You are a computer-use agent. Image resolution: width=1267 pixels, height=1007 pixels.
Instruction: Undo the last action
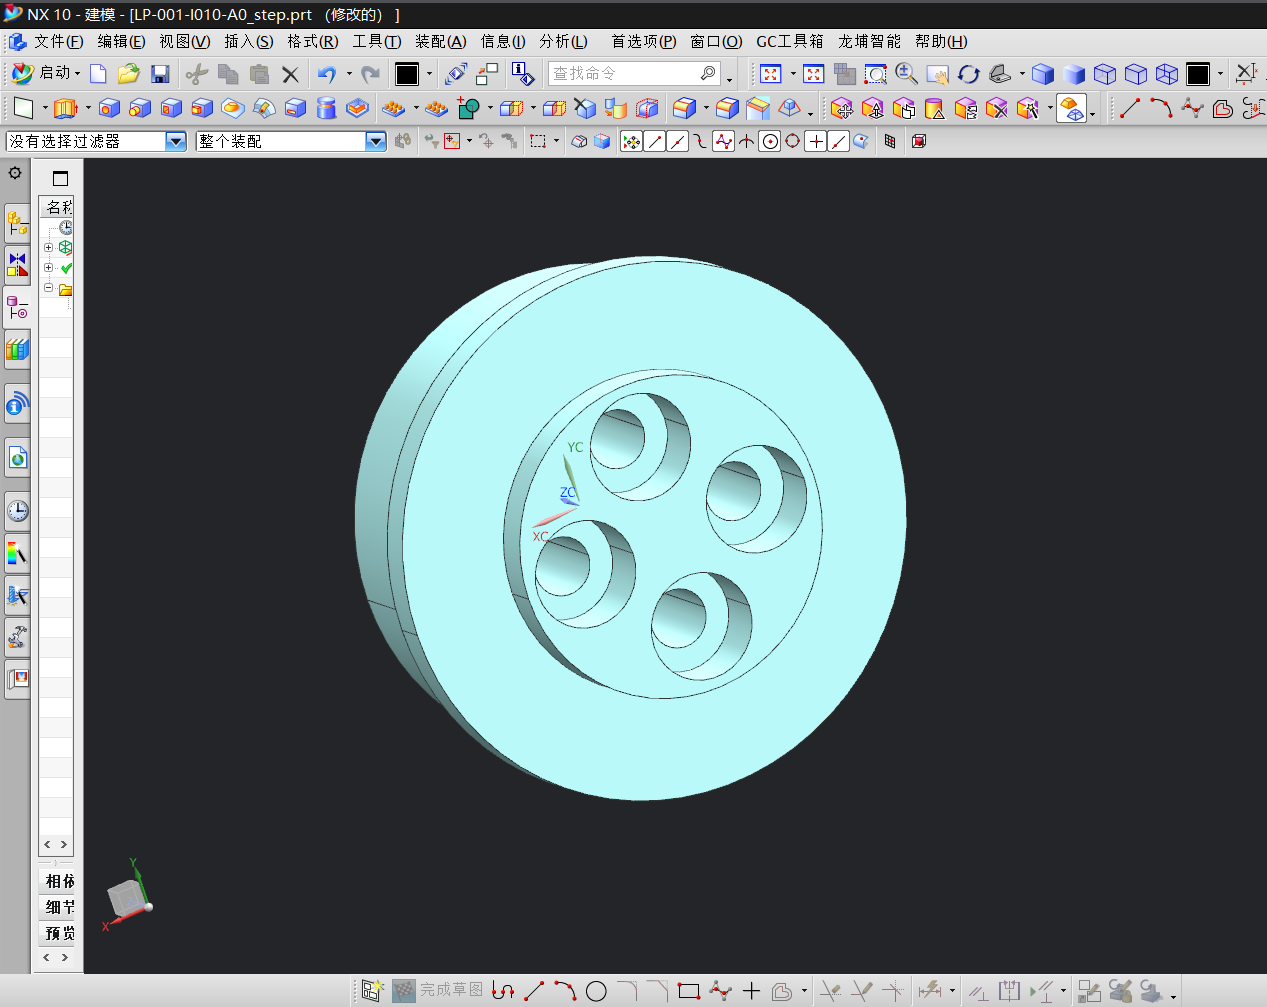[326, 74]
